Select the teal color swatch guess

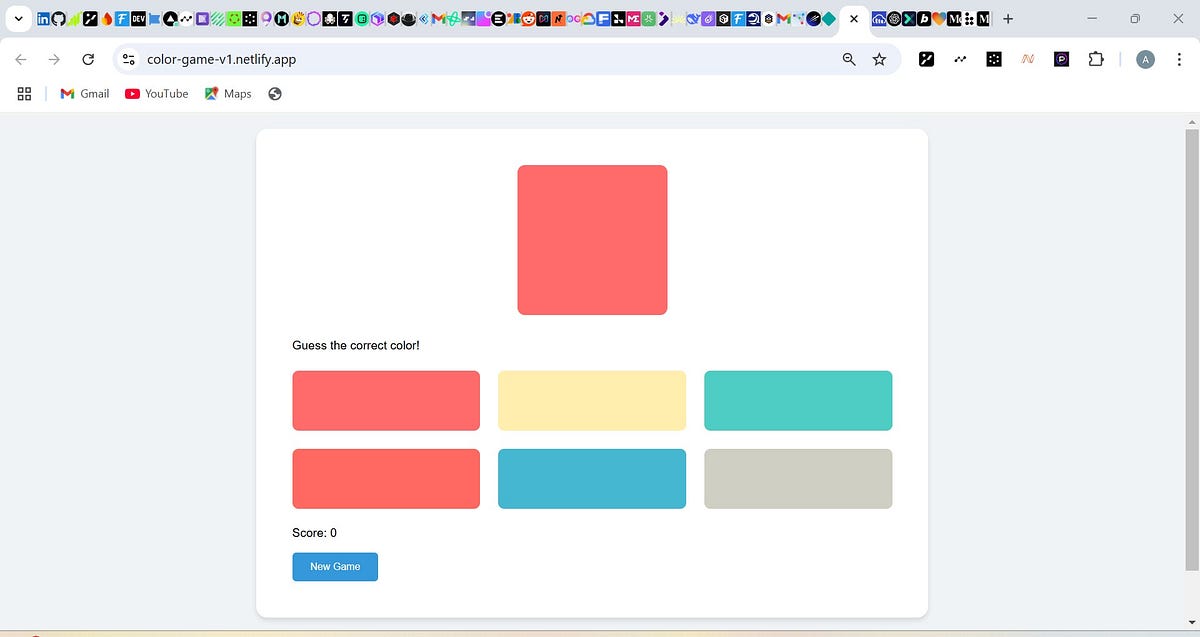[x=798, y=400]
